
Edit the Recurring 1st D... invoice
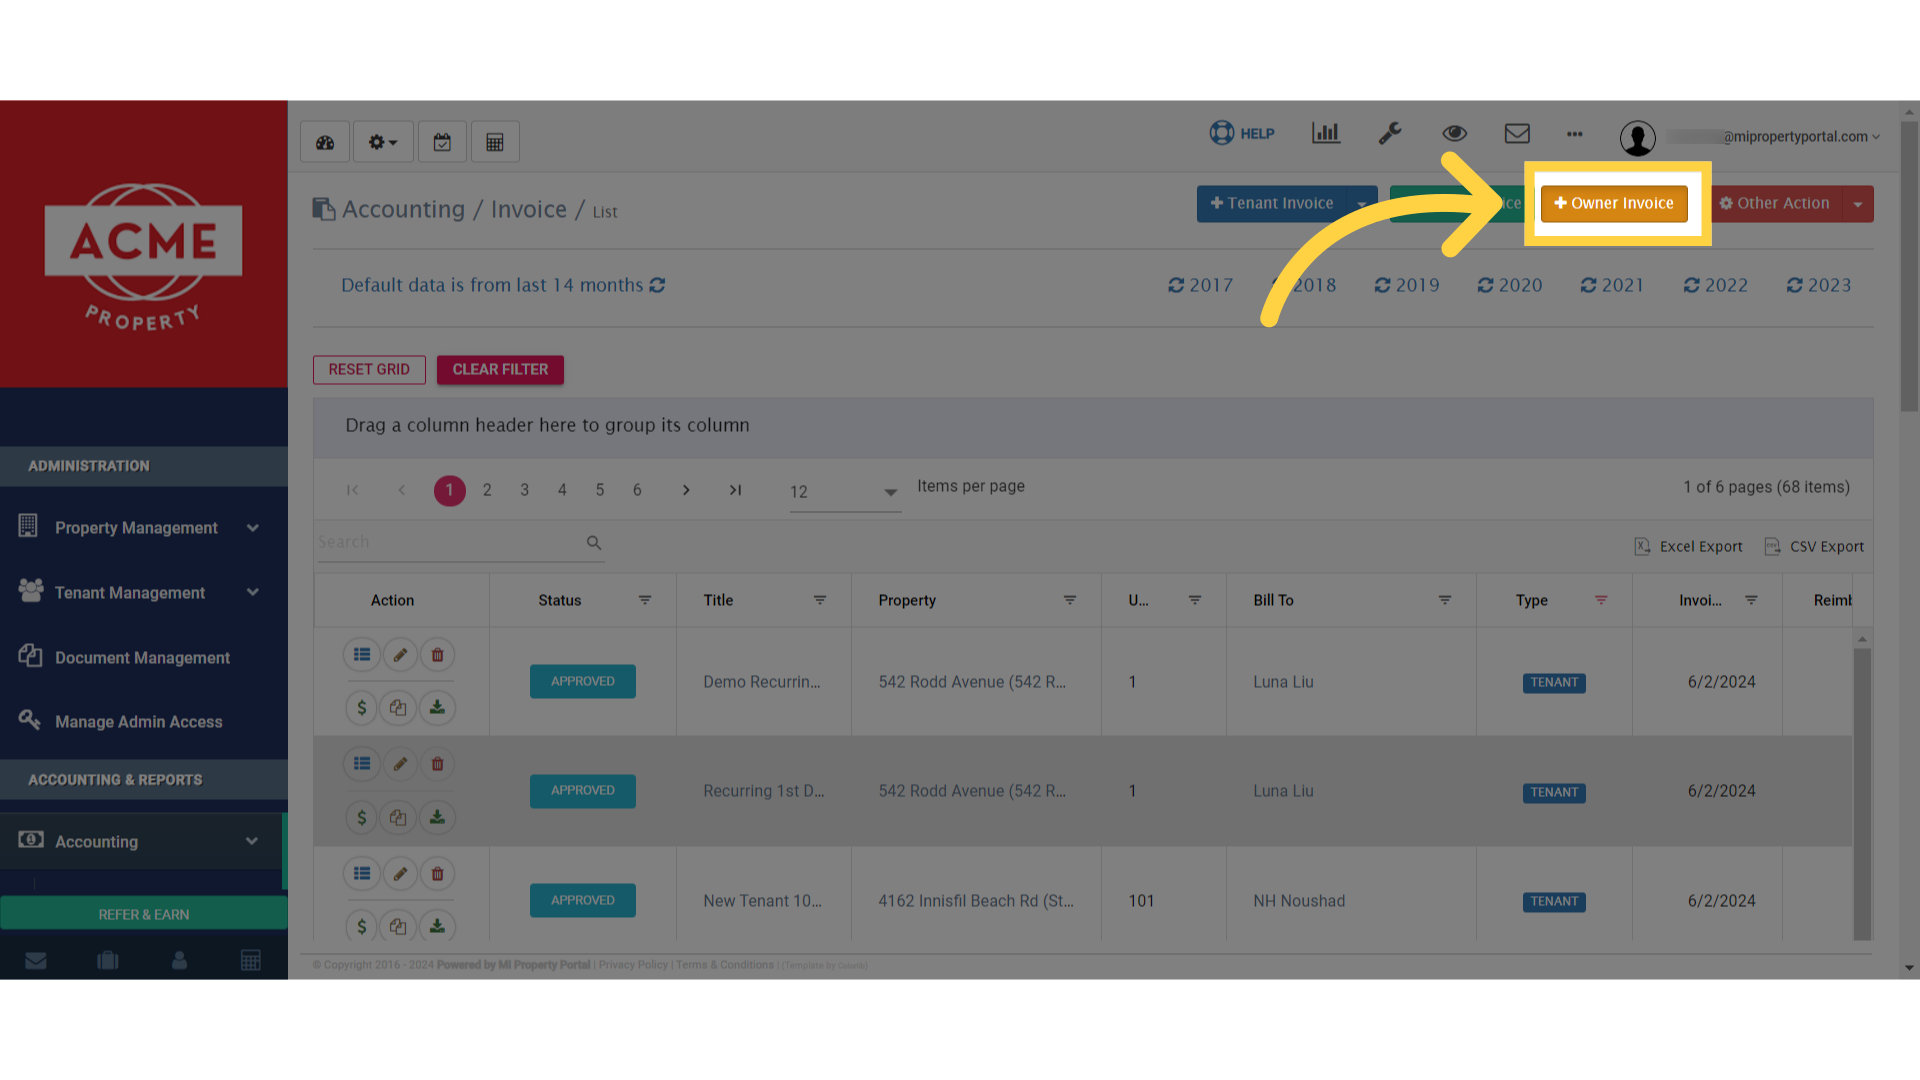click(400, 764)
